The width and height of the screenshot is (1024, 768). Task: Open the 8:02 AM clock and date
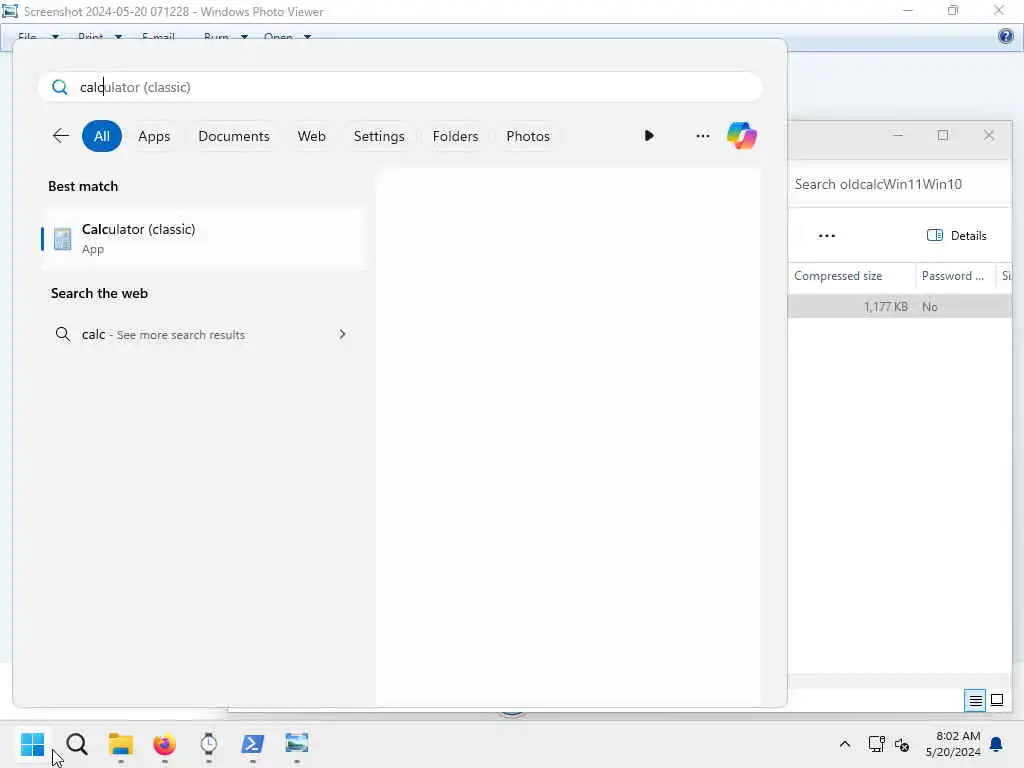953,744
